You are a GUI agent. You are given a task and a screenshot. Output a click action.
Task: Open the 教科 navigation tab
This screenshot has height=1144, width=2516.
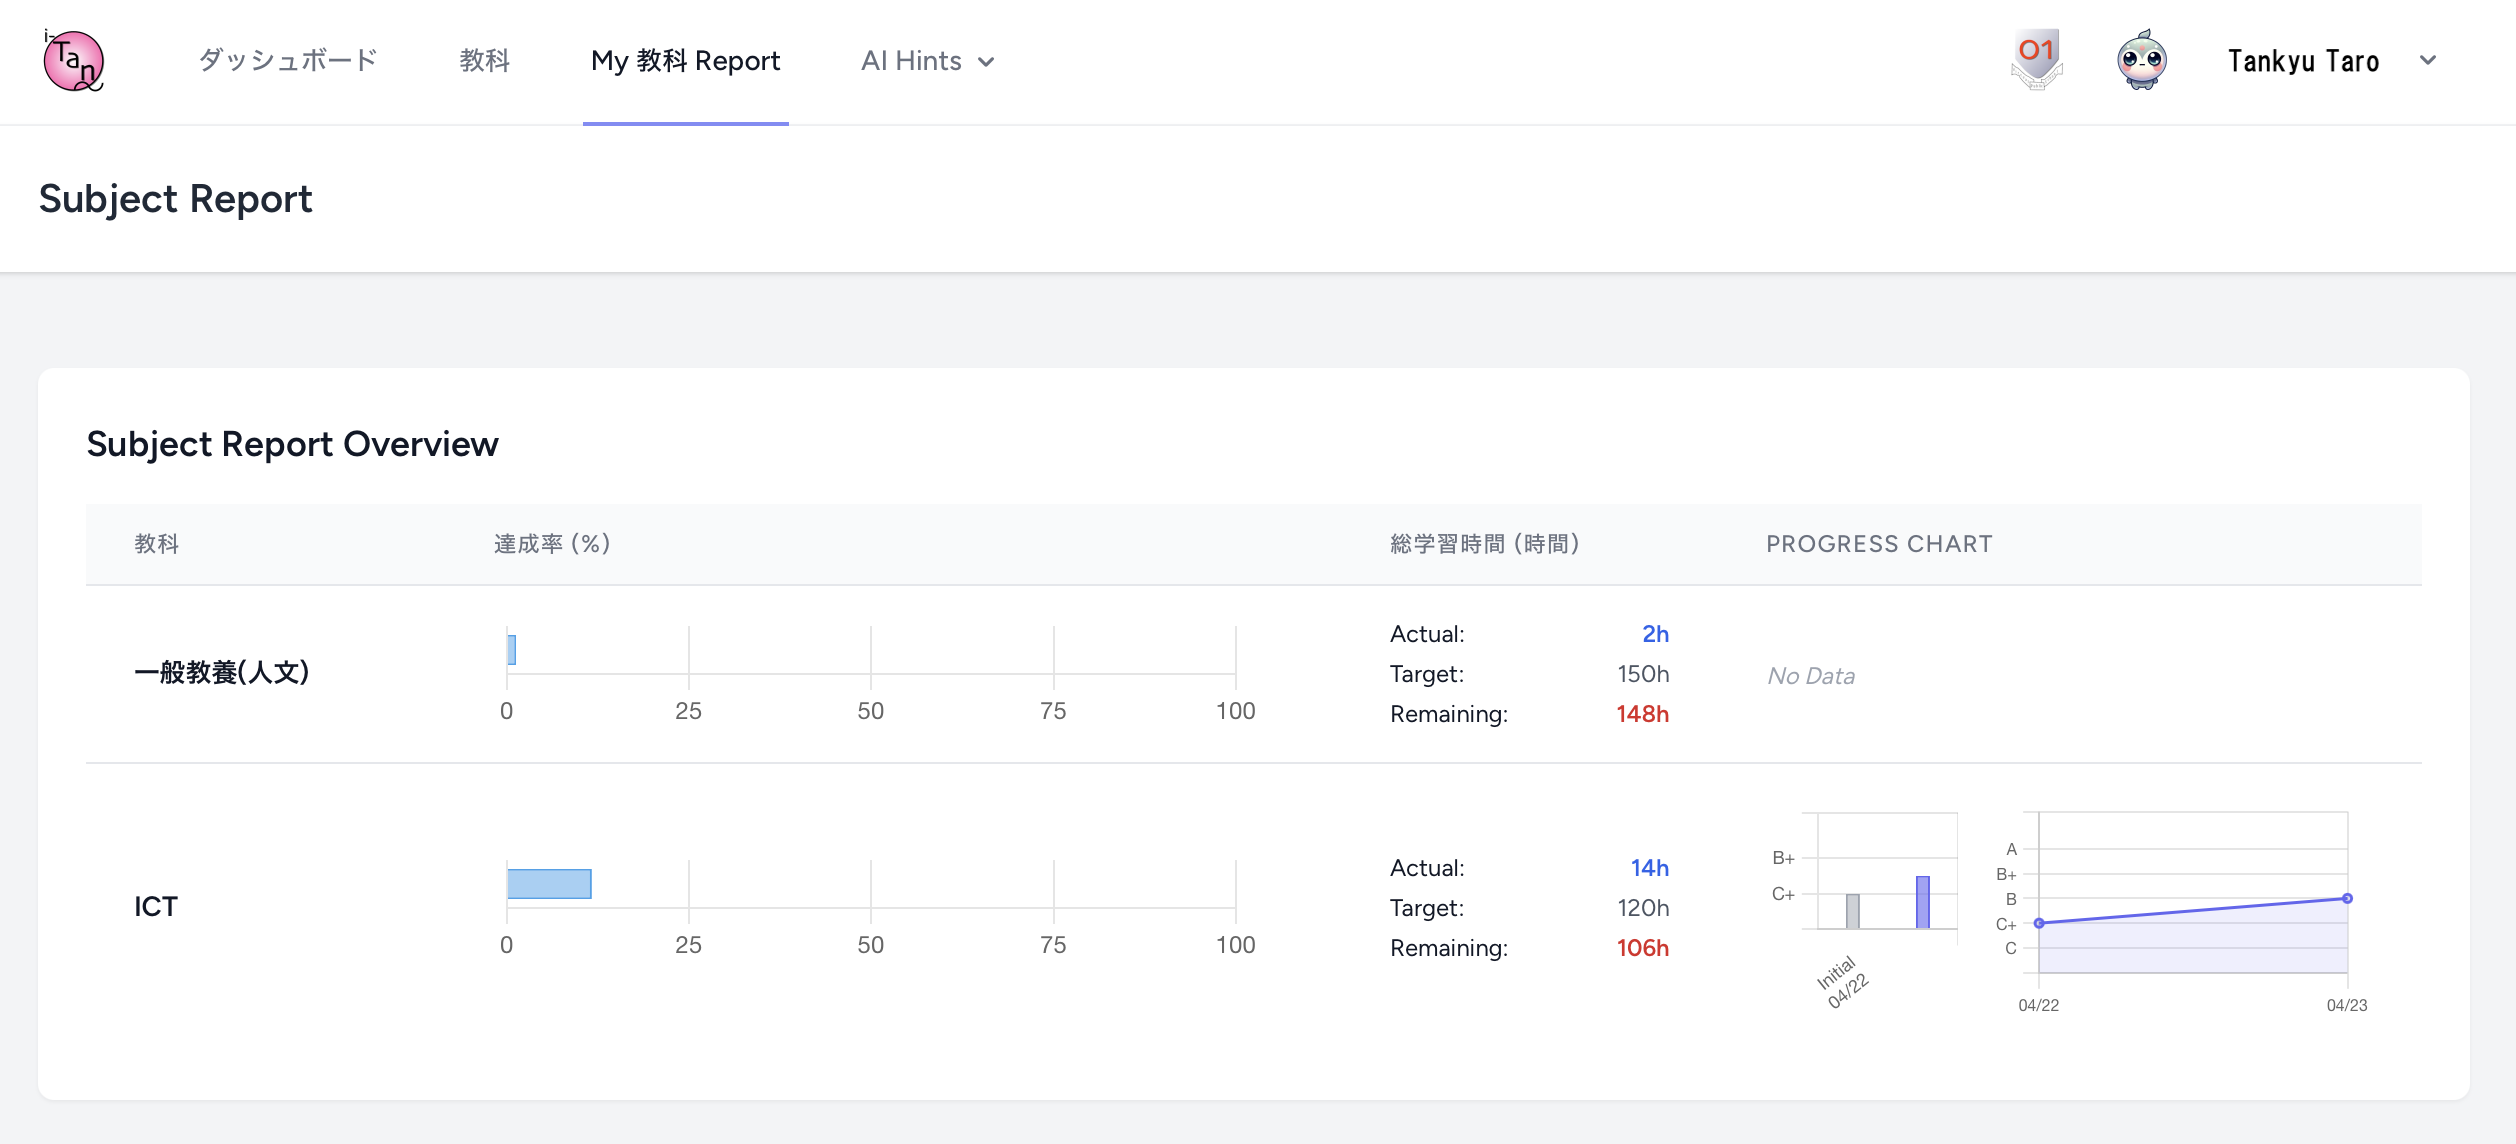(485, 61)
